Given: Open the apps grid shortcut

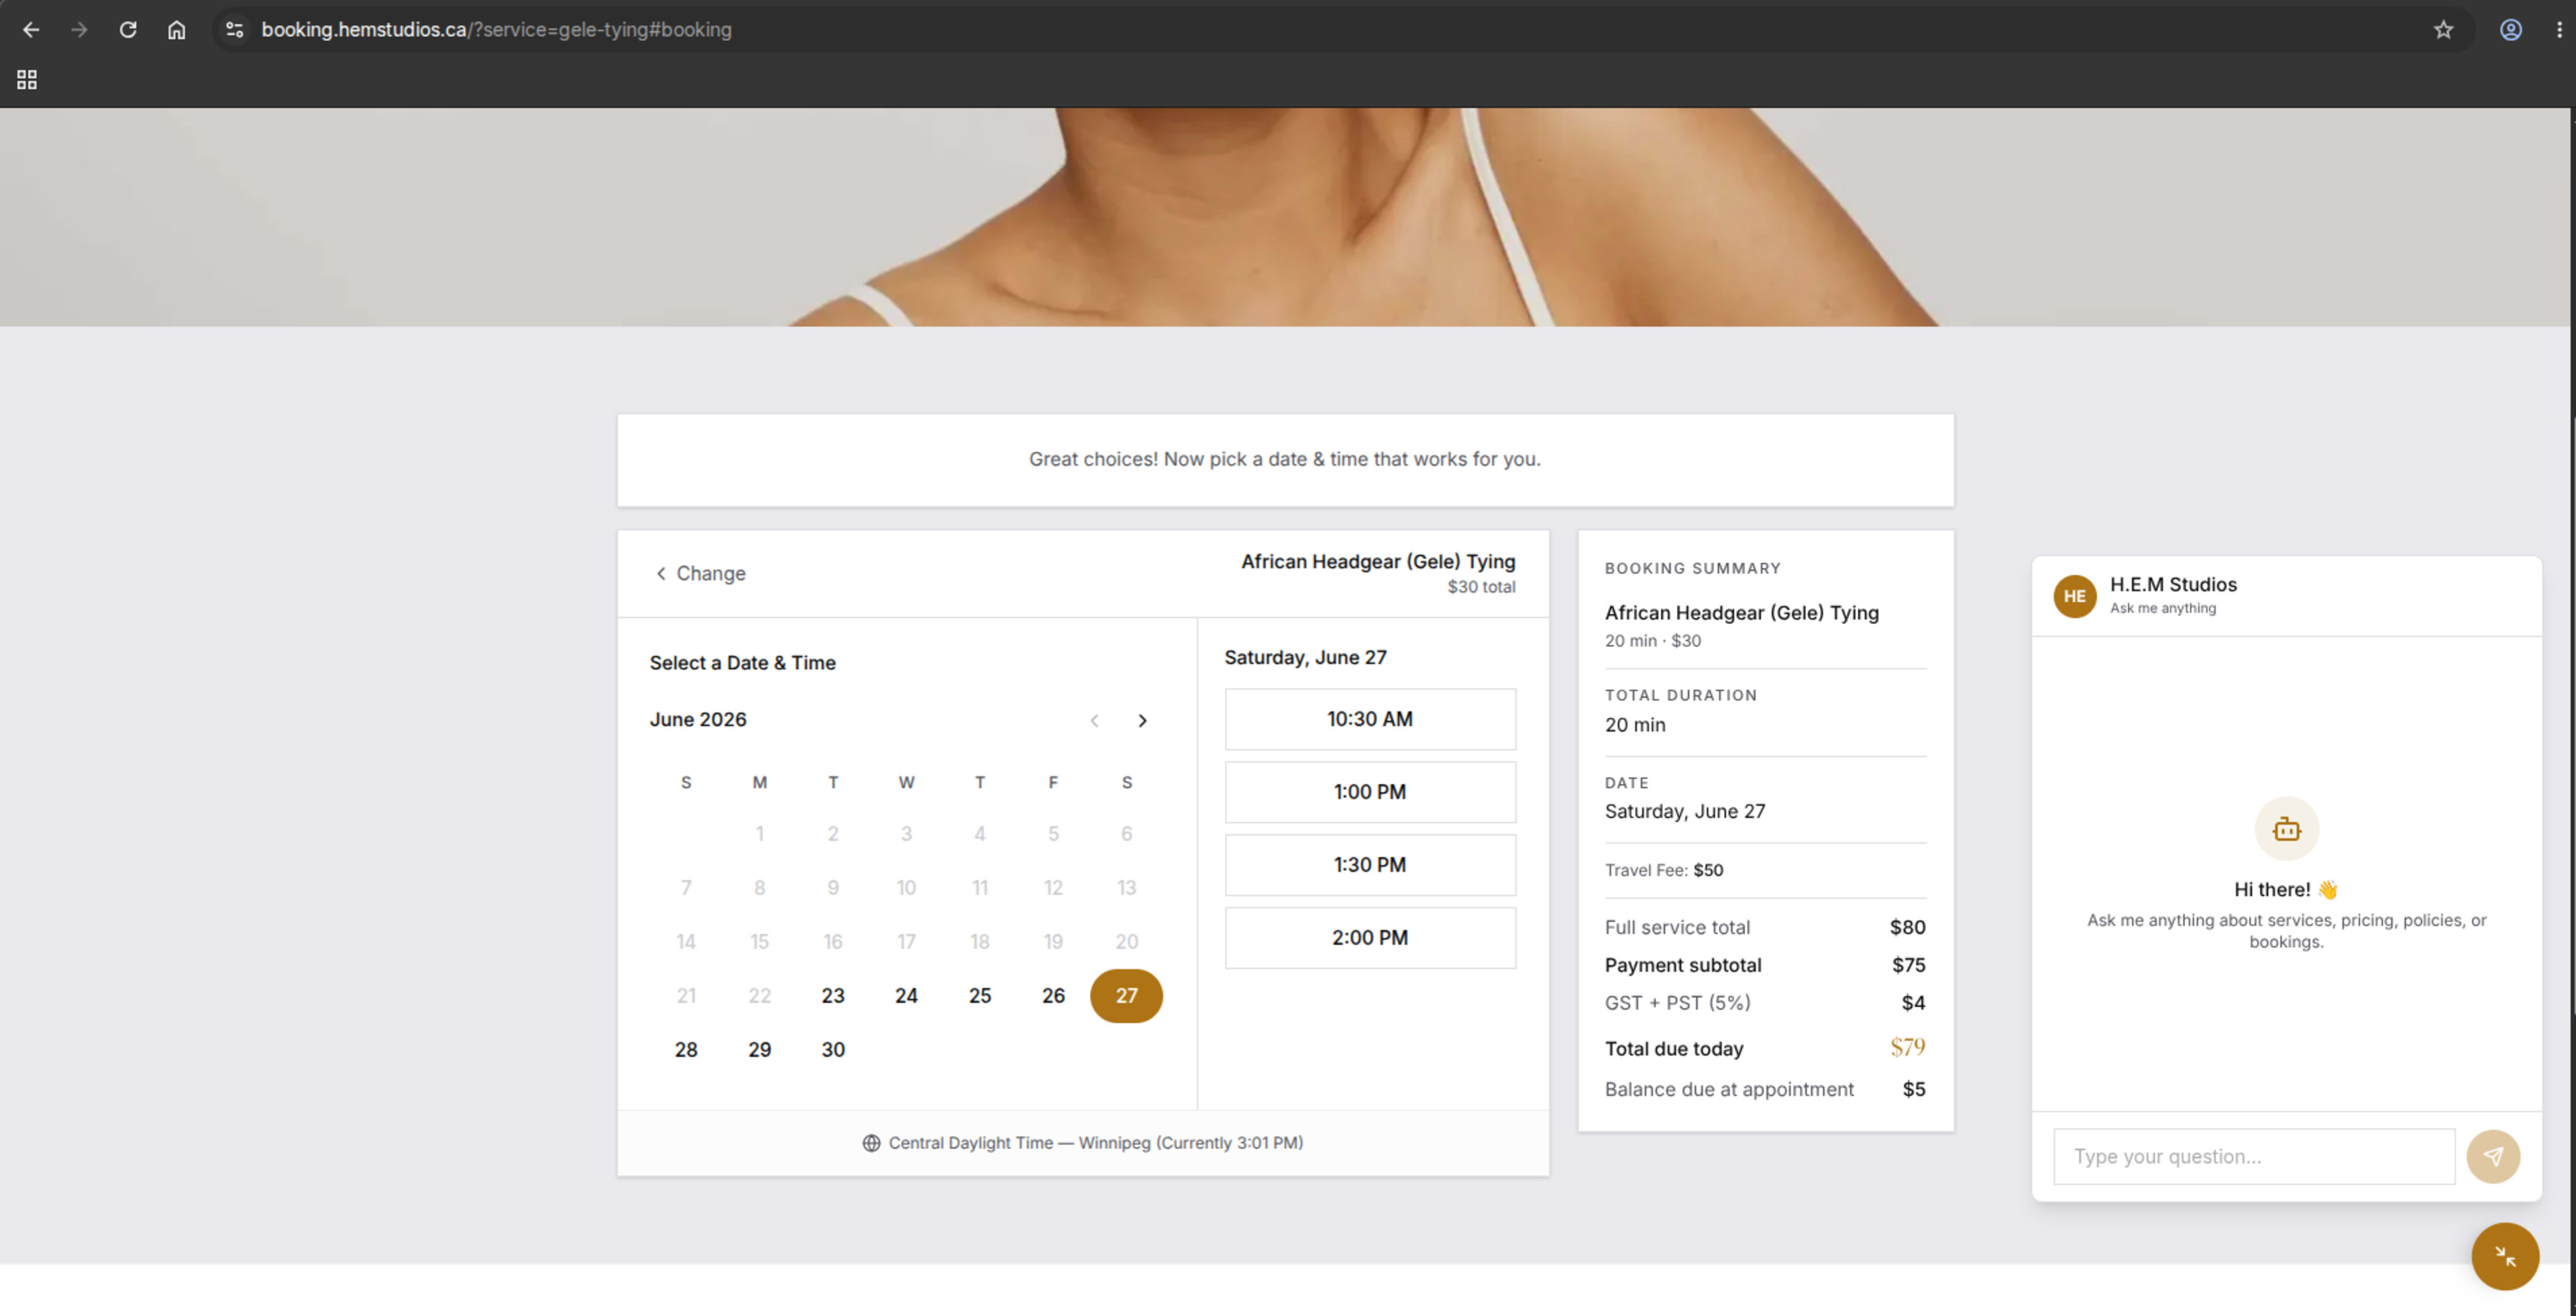Looking at the screenshot, I should 27,79.
